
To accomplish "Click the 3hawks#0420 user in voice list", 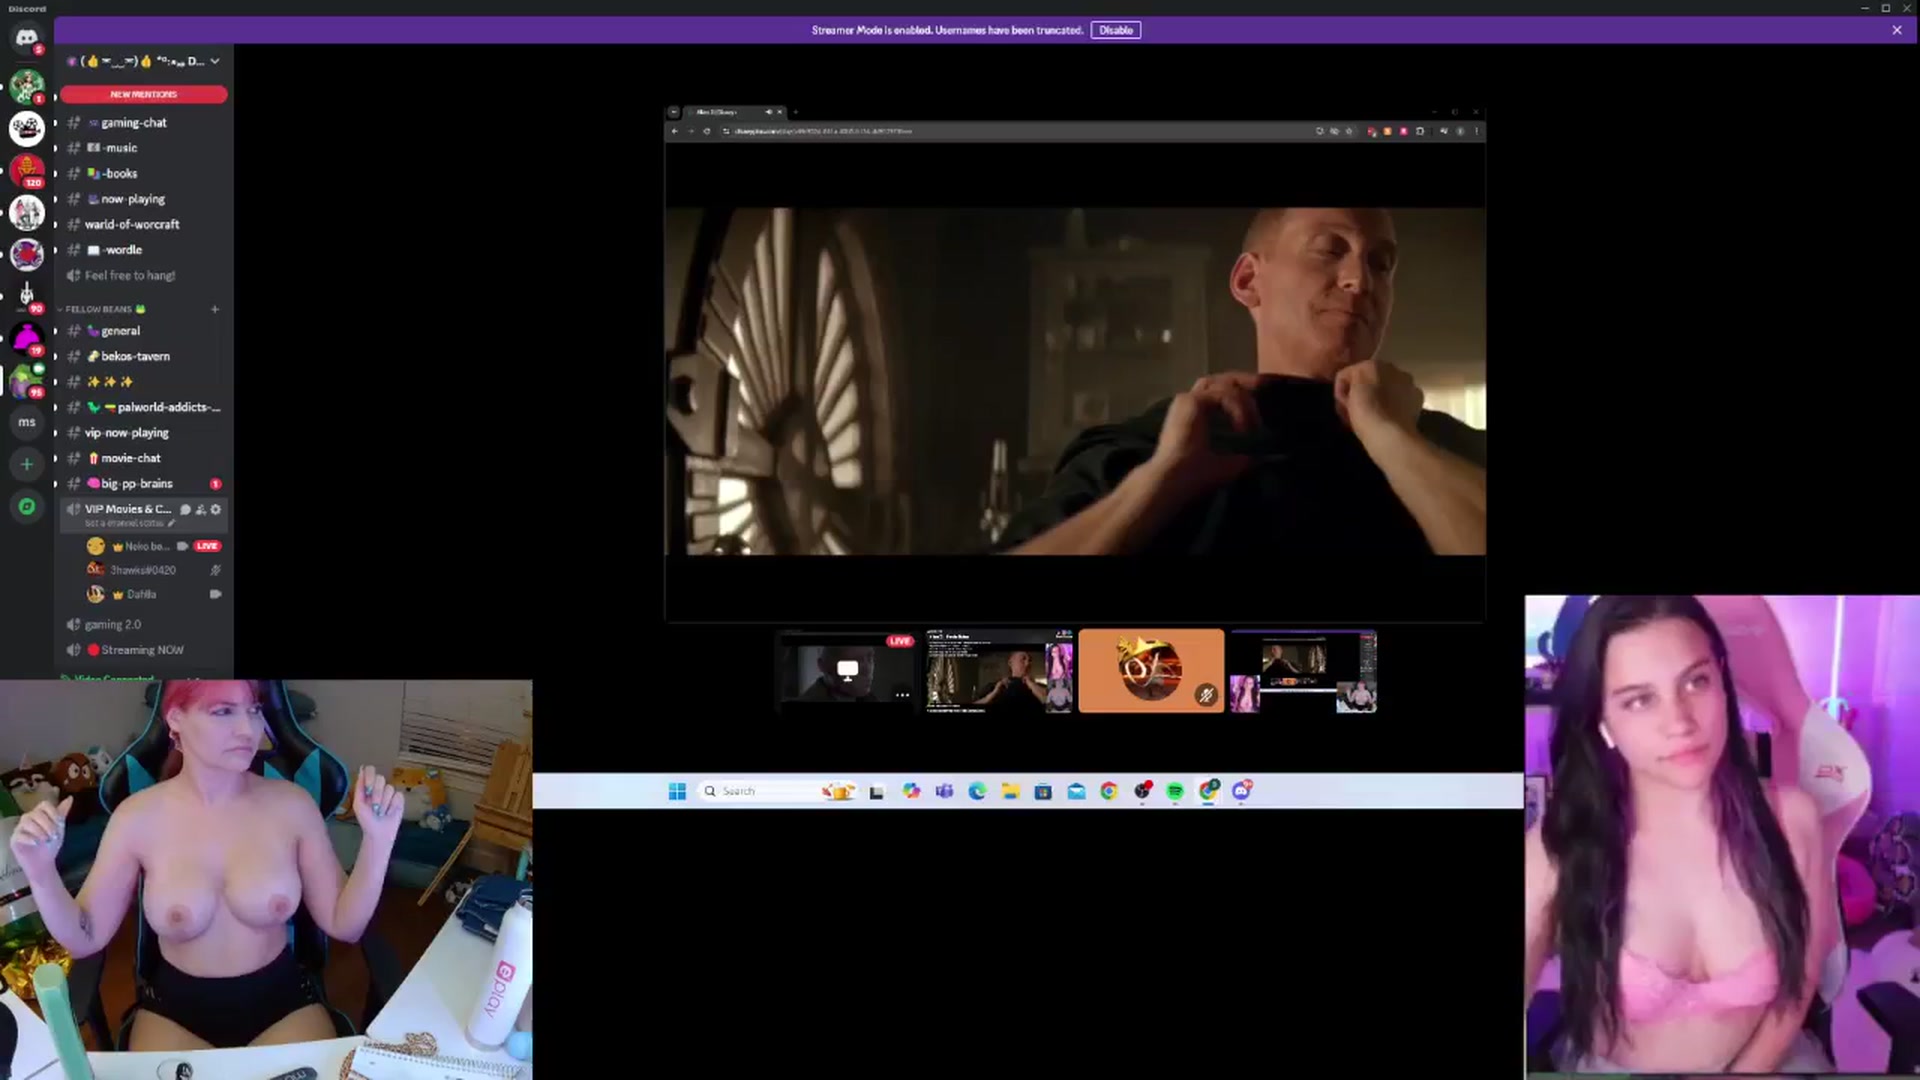I will (x=154, y=570).
